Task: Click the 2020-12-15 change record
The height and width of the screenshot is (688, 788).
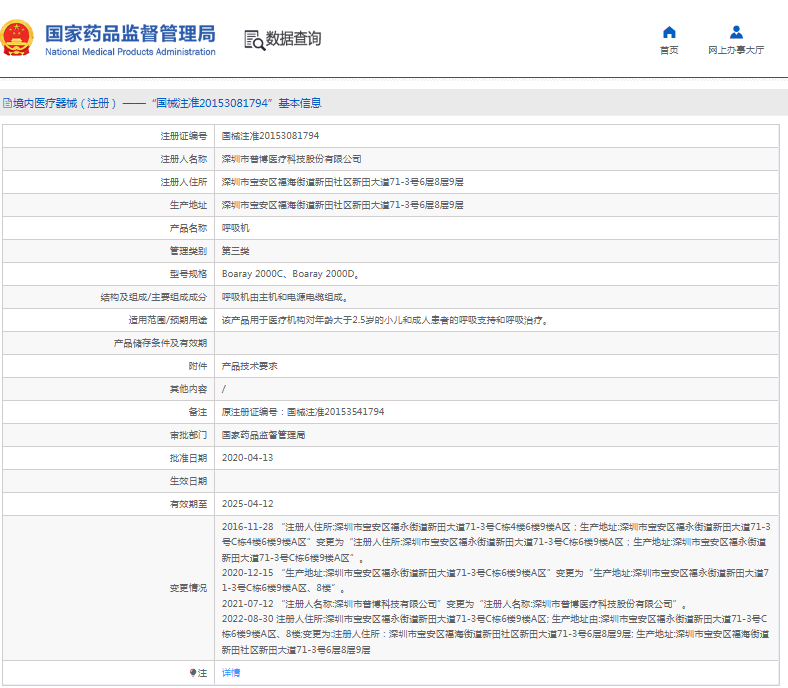Action: click(x=496, y=580)
